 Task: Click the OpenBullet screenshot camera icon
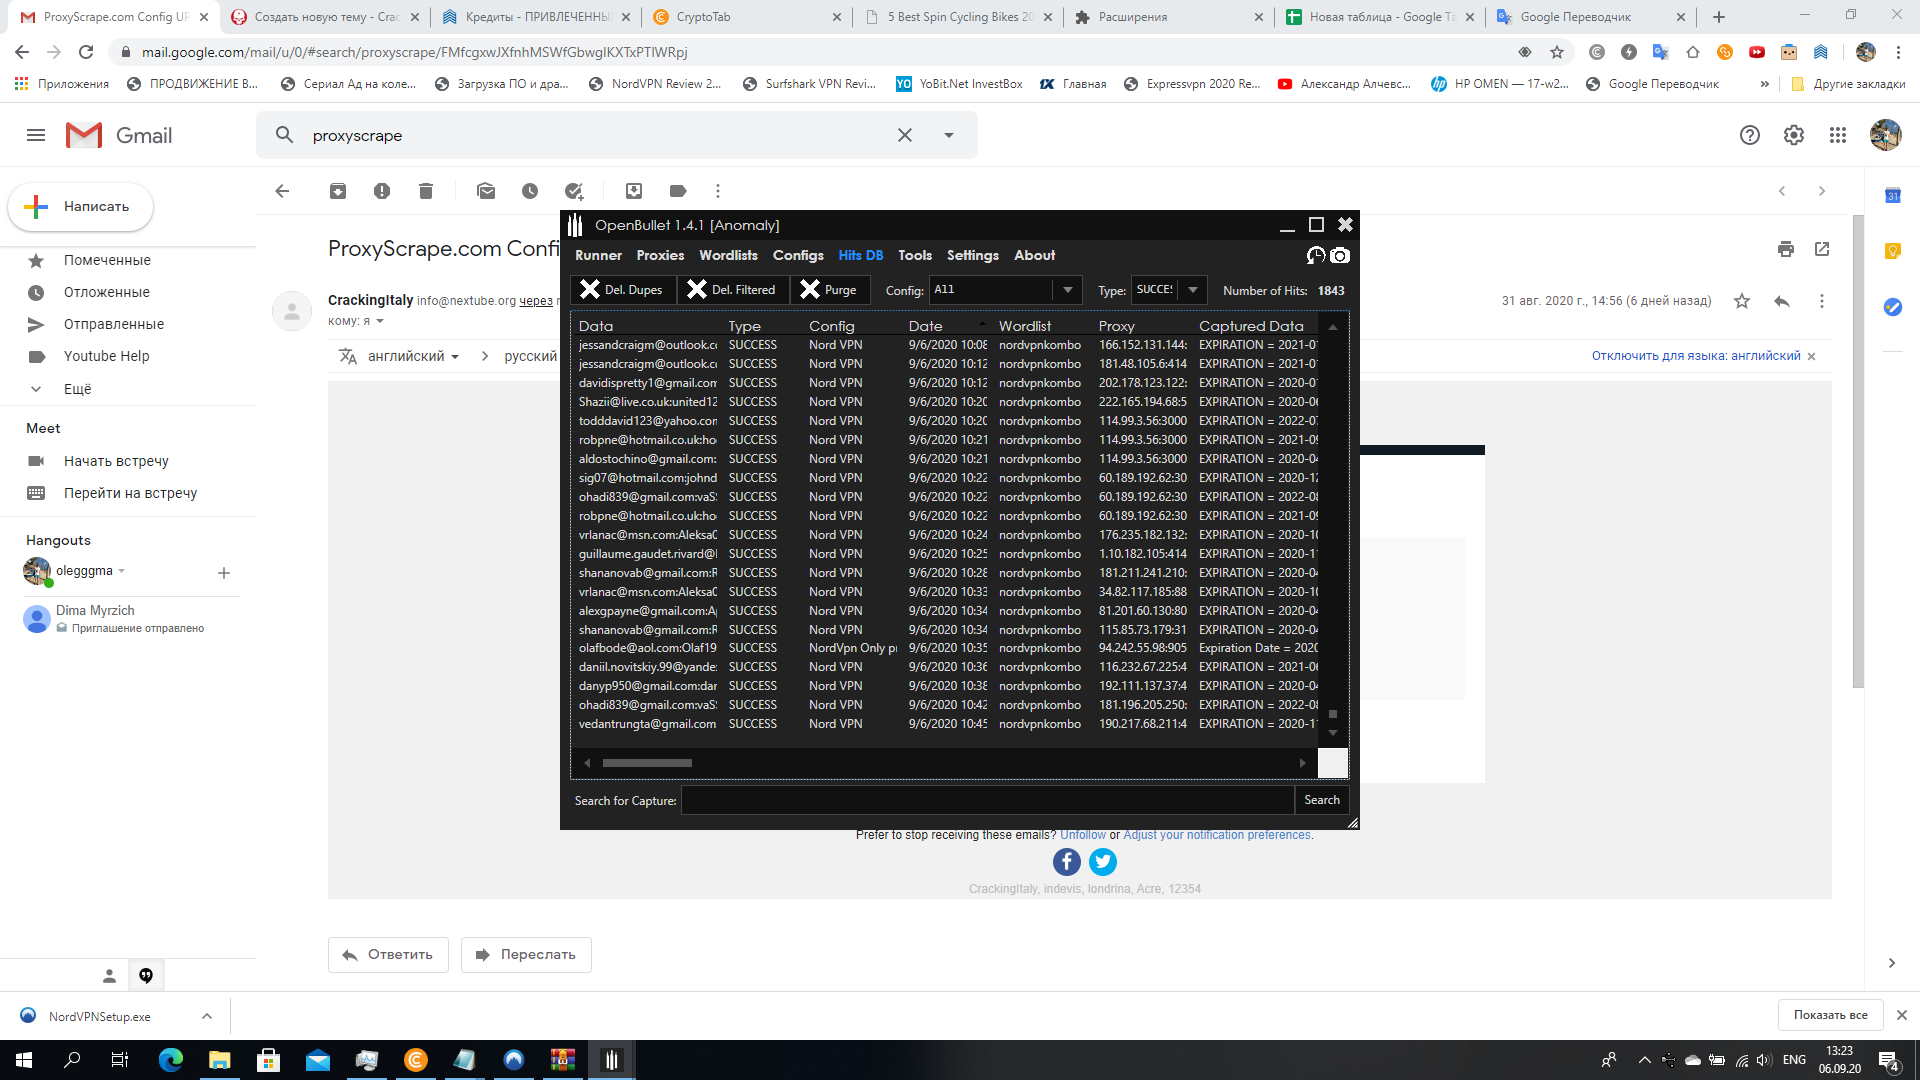tap(1340, 256)
